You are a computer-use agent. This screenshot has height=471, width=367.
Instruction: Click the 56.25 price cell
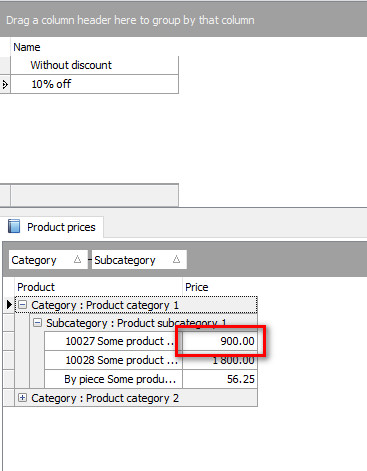[x=220, y=379]
